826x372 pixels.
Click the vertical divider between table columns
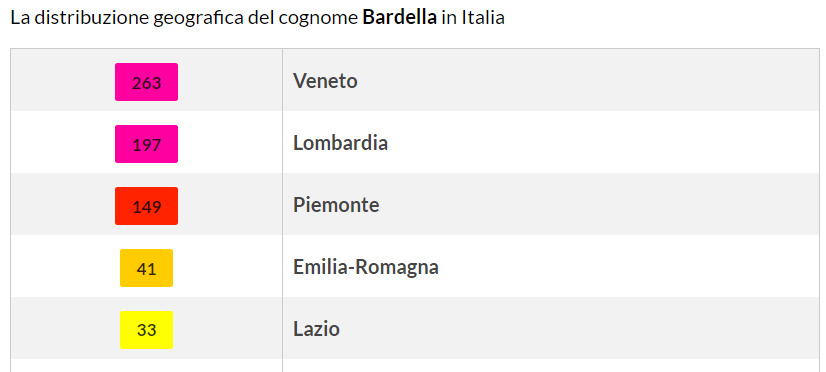pyautogui.click(x=282, y=210)
